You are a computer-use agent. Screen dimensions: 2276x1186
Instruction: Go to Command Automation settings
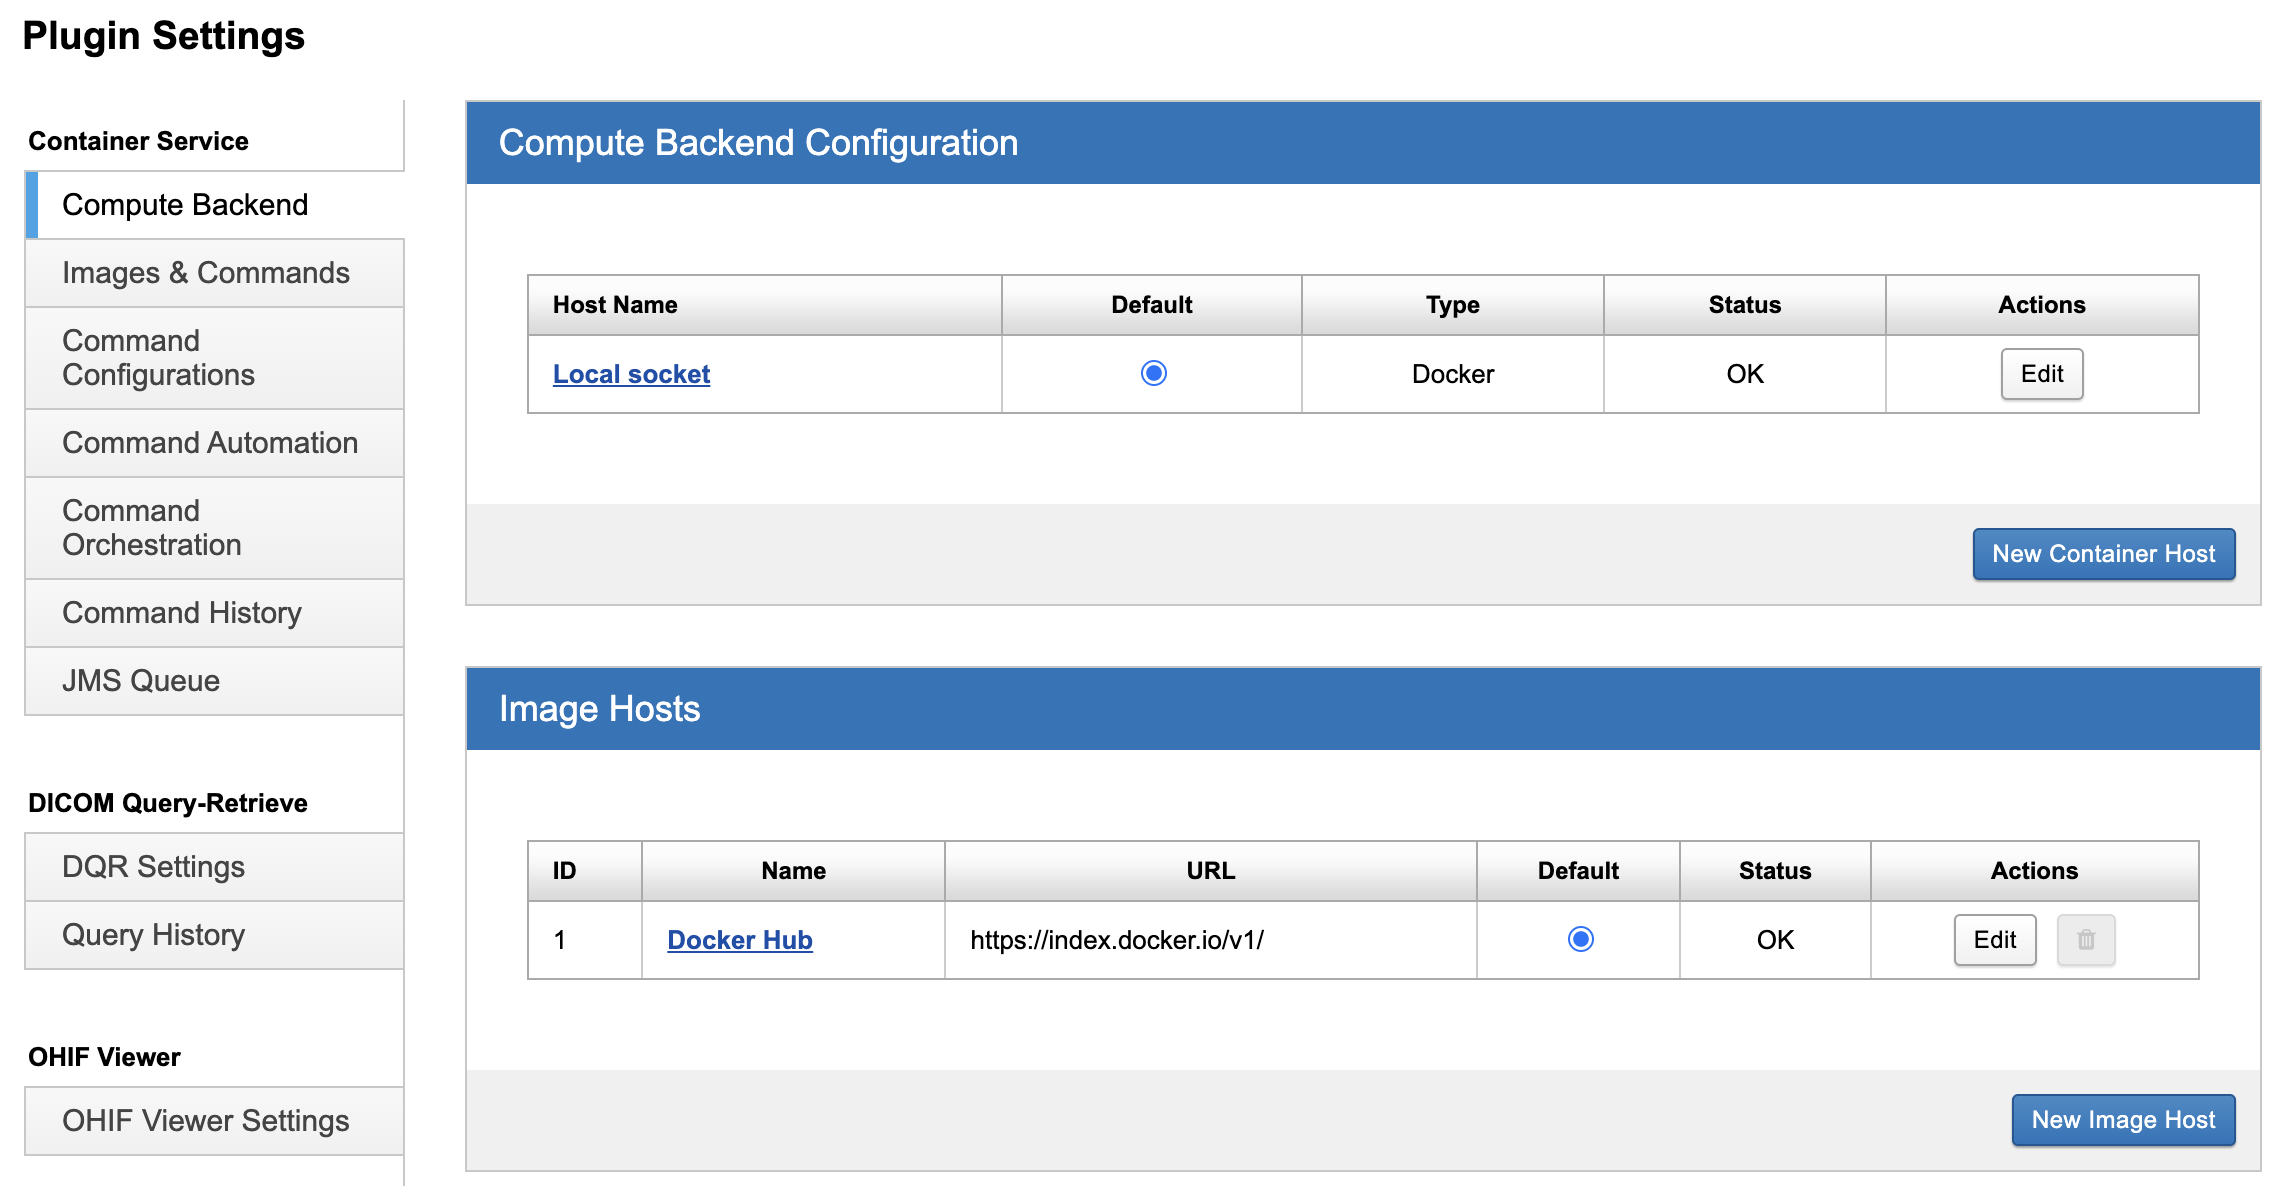pos(209,443)
